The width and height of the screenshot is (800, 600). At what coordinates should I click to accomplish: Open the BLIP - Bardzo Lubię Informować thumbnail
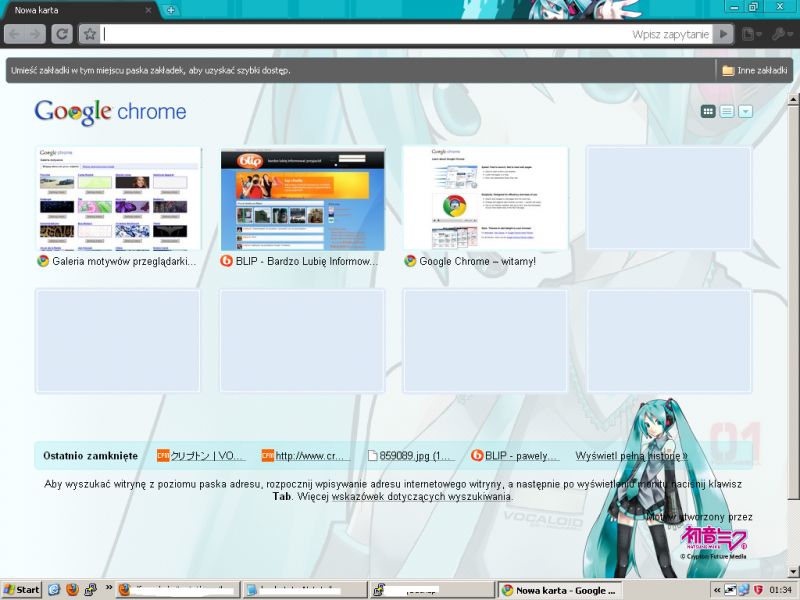coord(303,199)
